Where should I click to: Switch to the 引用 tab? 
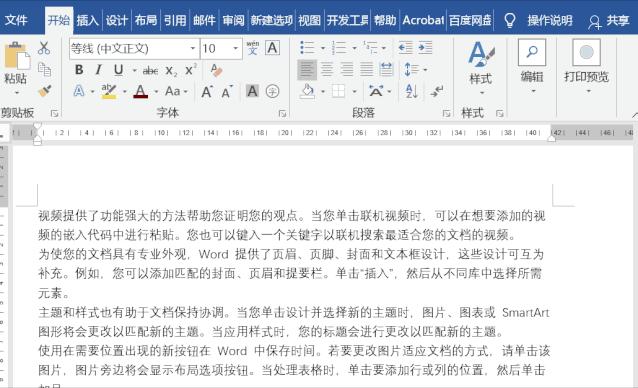175,20
